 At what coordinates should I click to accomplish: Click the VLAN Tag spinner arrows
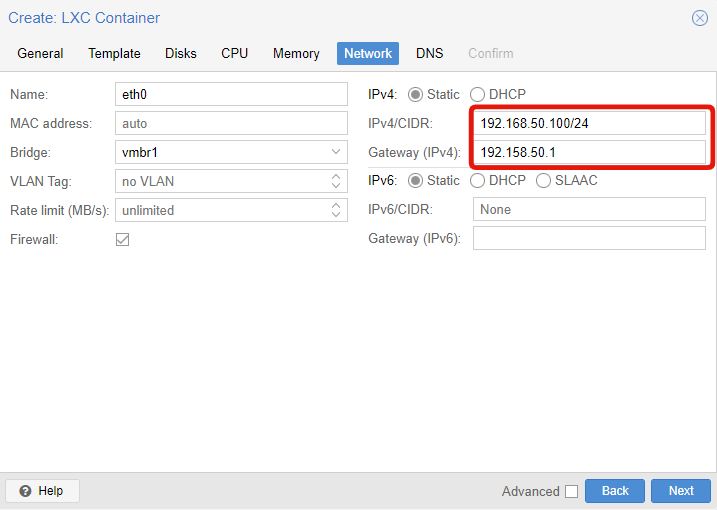336,181
